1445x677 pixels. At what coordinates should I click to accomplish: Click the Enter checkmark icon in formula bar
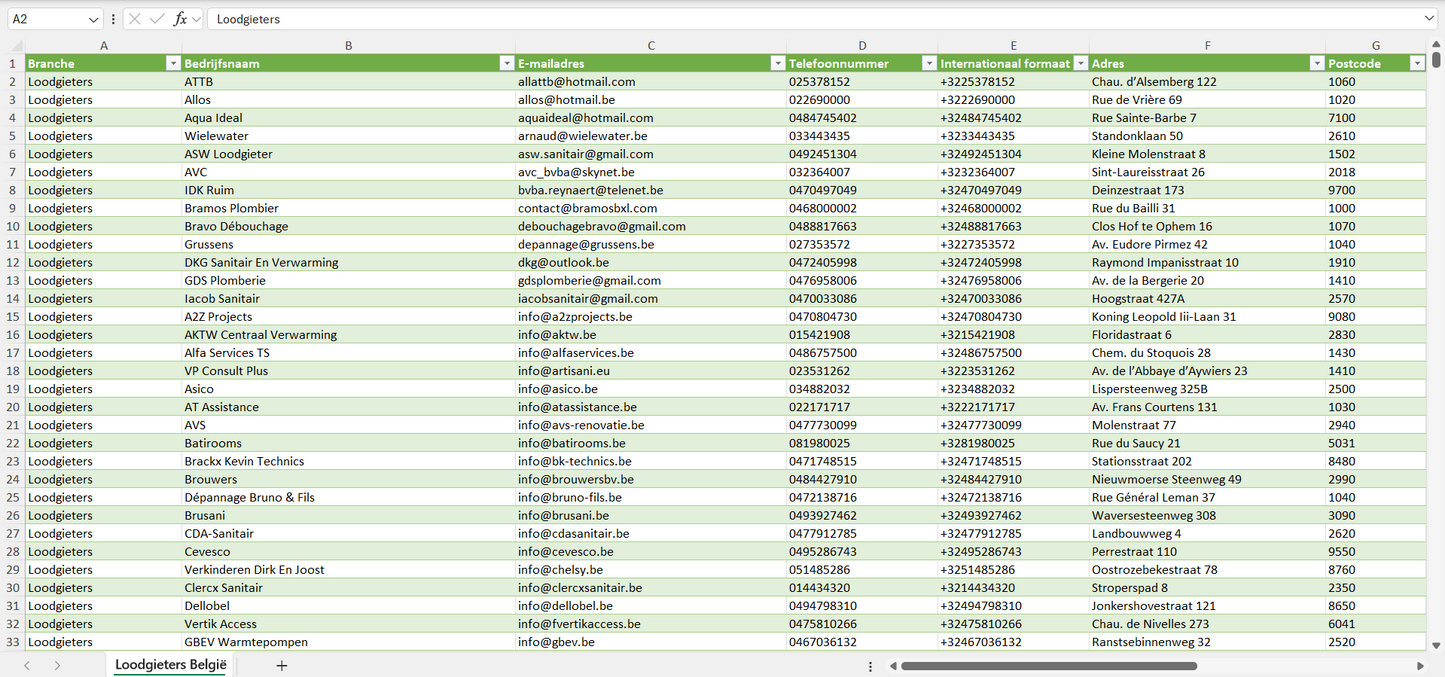point(157,19)
